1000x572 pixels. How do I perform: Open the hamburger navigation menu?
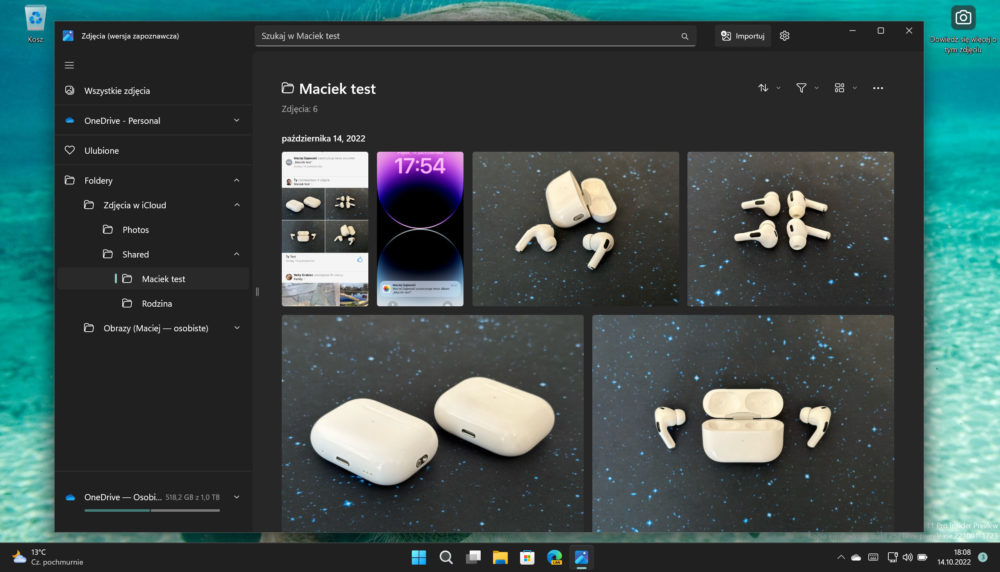[x=69, y=65]
